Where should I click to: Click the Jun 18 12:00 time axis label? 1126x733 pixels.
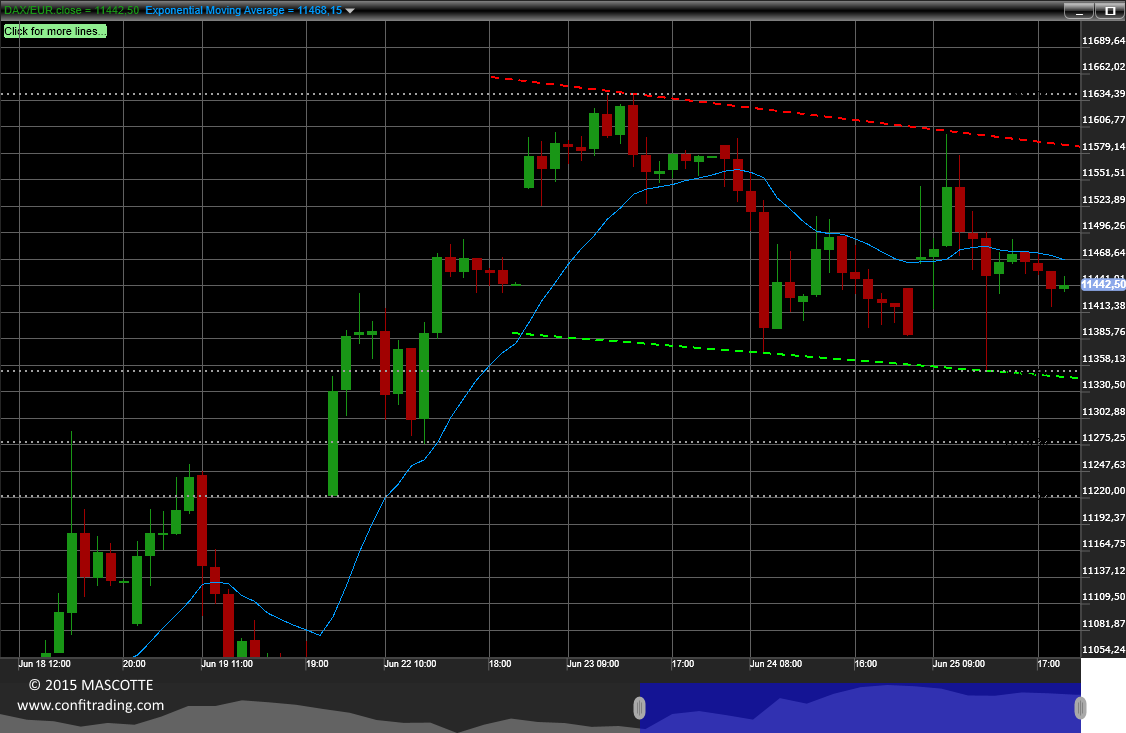coord(45,663)
